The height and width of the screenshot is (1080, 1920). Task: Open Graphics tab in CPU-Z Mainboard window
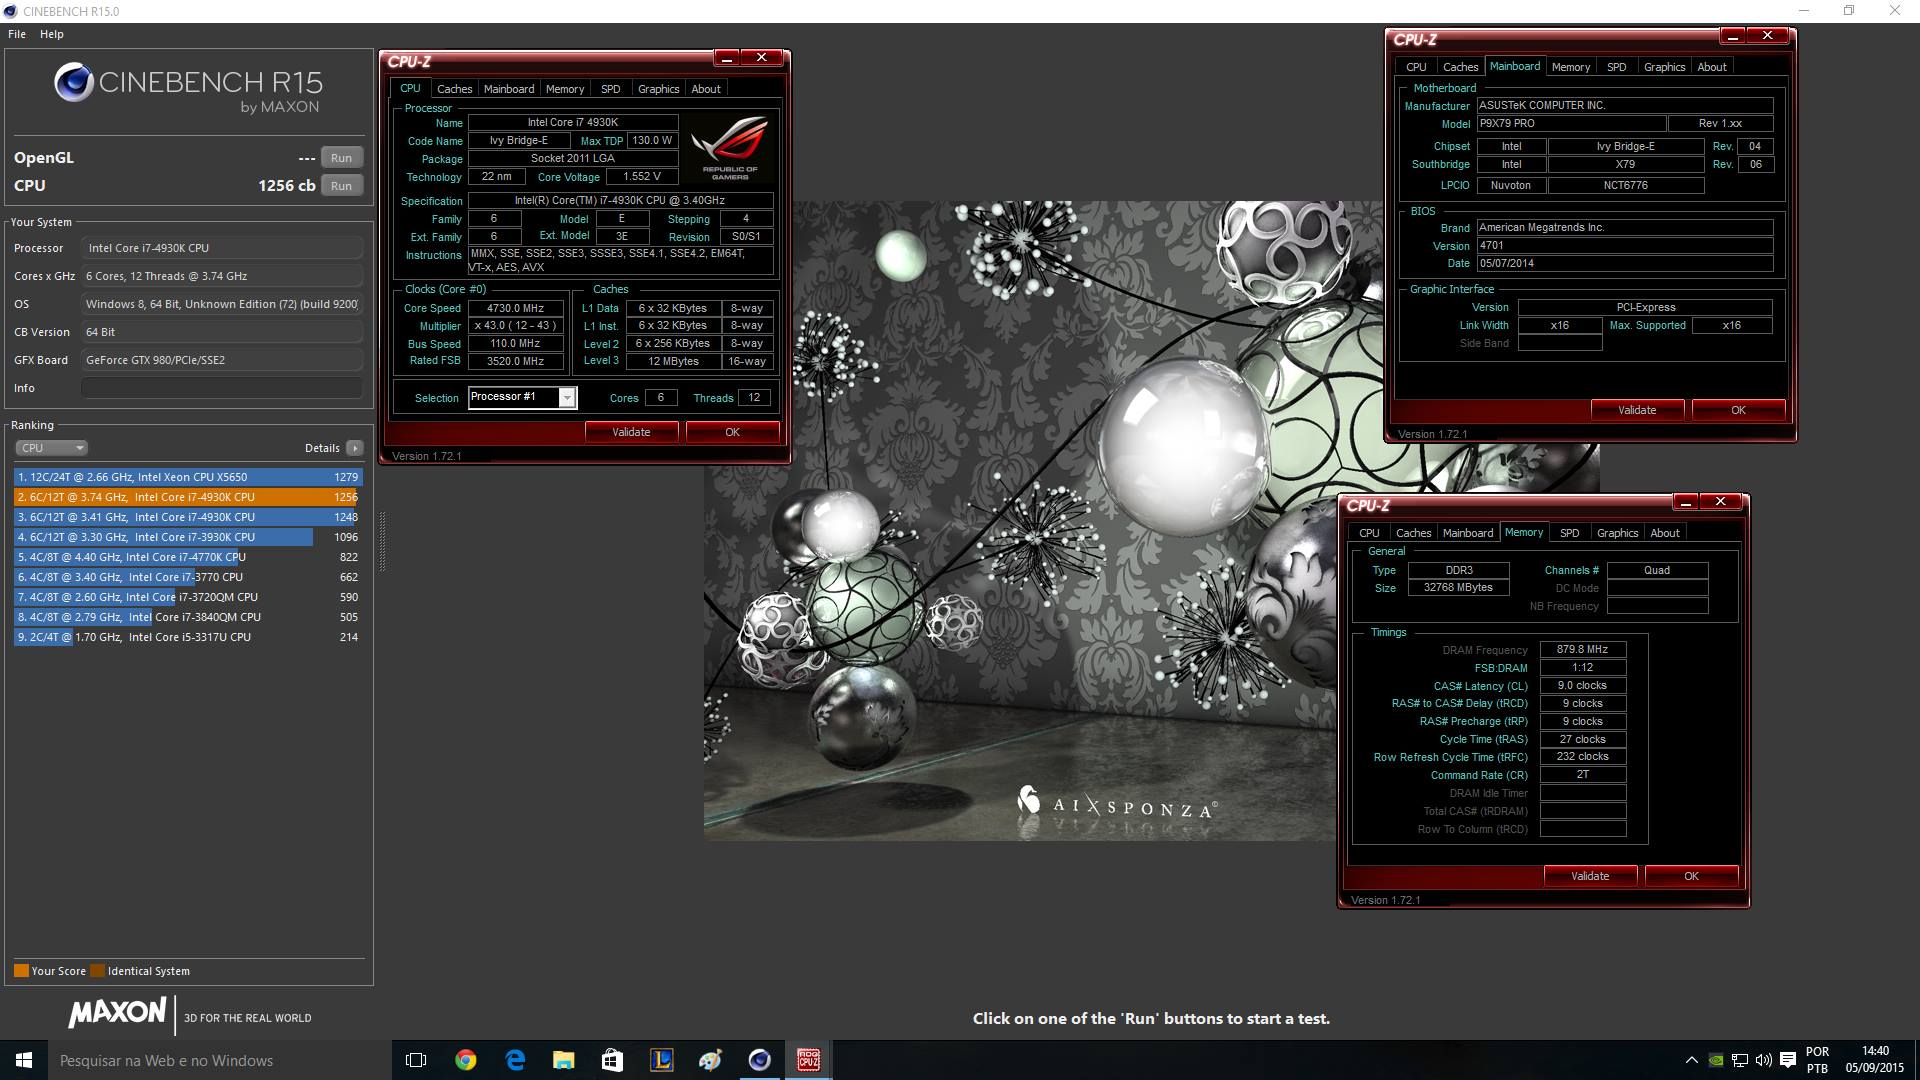pos(1664,67)
